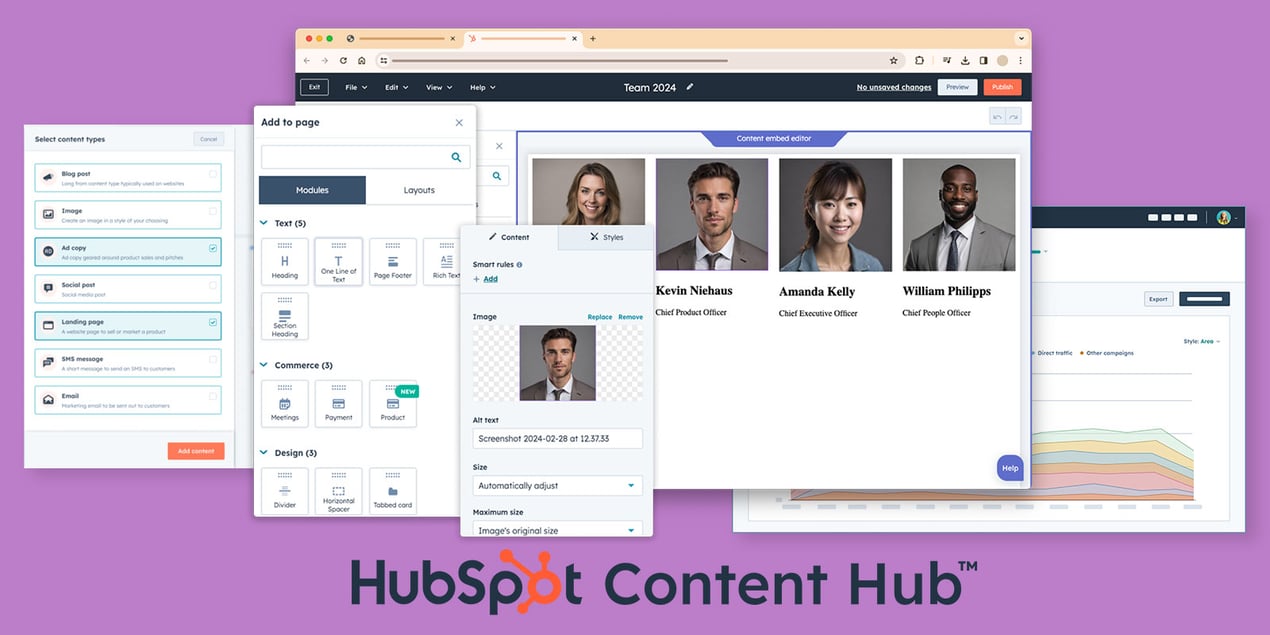Add the Page Footer module

[392, 261]
